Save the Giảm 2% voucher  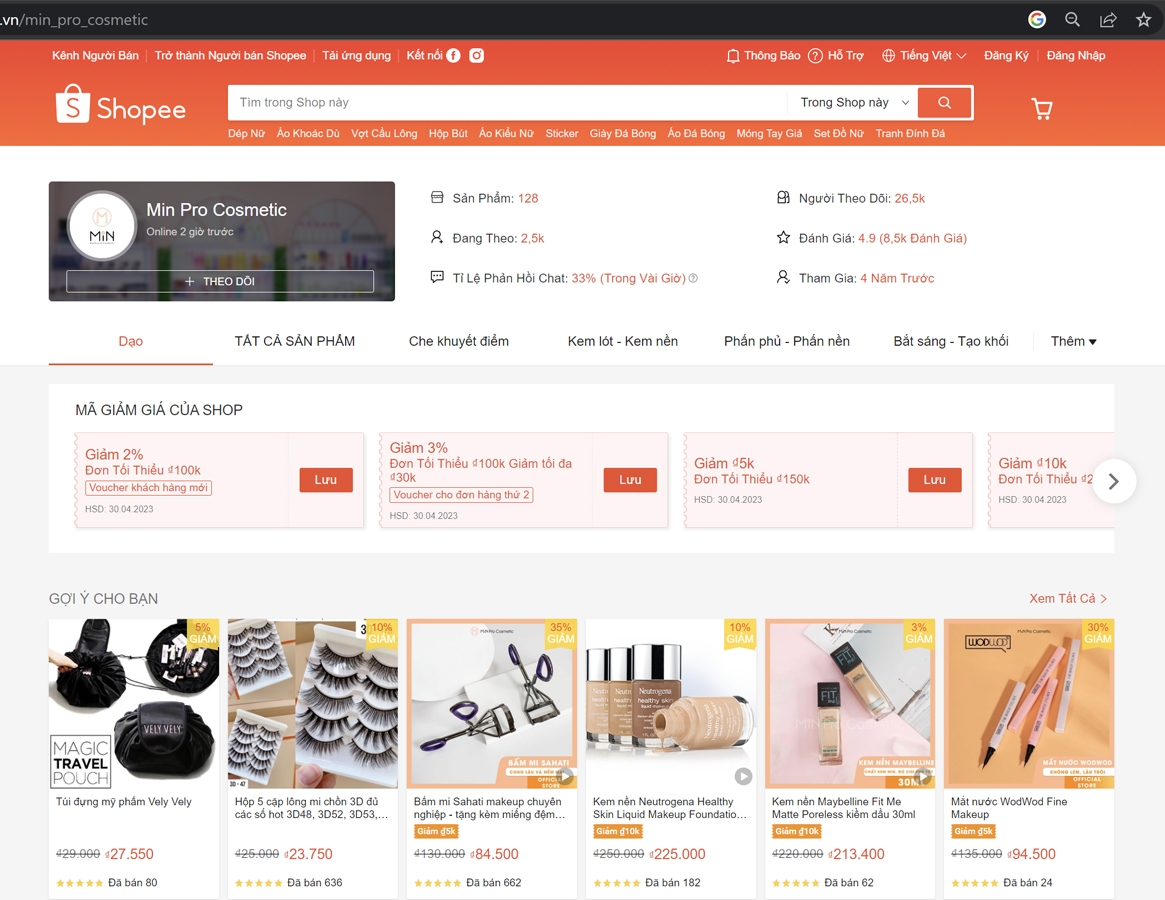325,480
